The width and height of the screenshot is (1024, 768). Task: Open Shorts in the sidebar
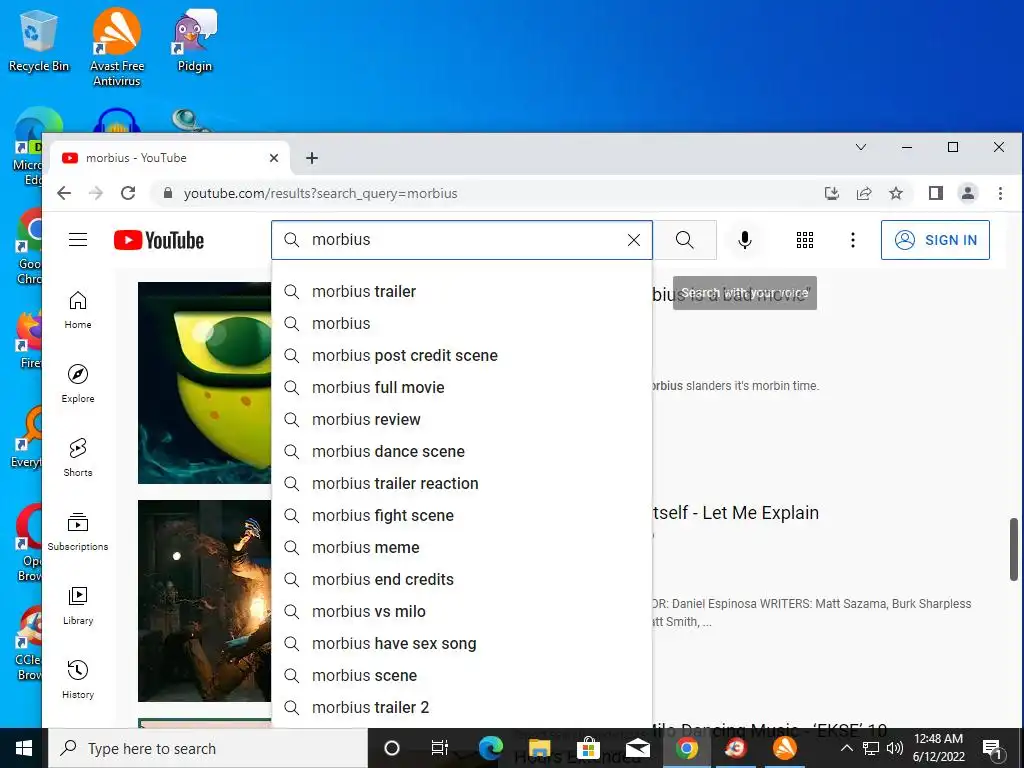pyautogui.click(x=78, y=457)
